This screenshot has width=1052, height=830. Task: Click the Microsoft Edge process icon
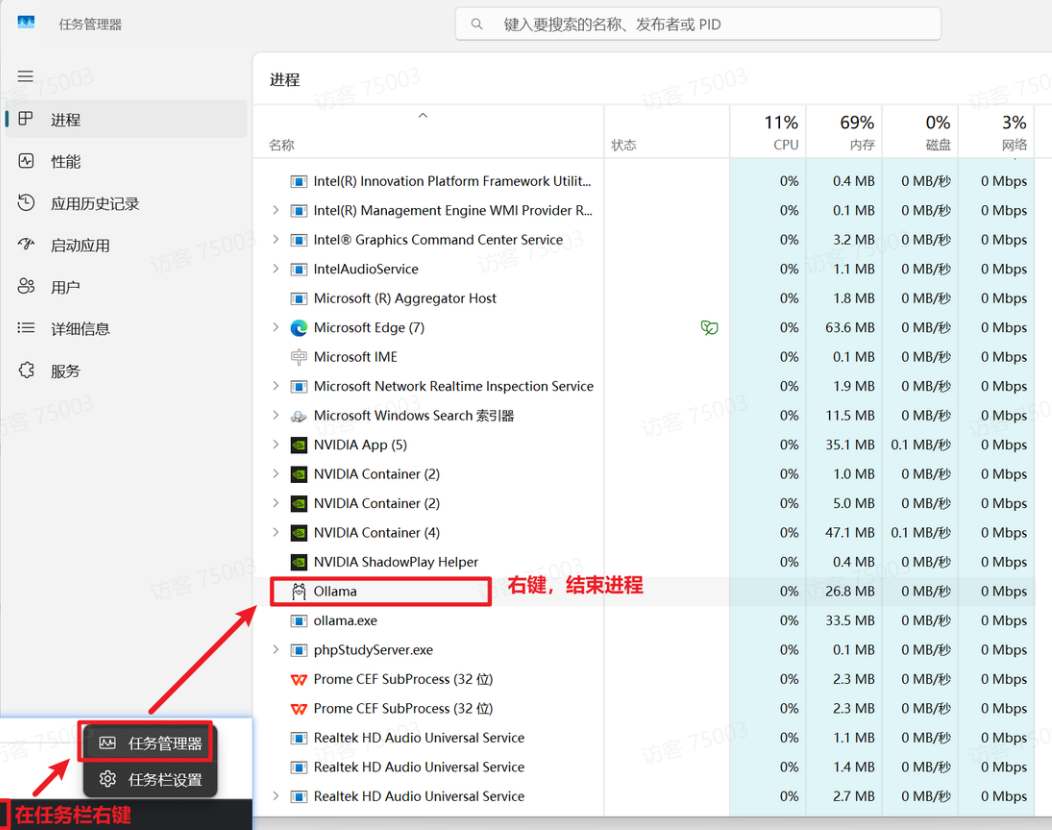[299, 328]
